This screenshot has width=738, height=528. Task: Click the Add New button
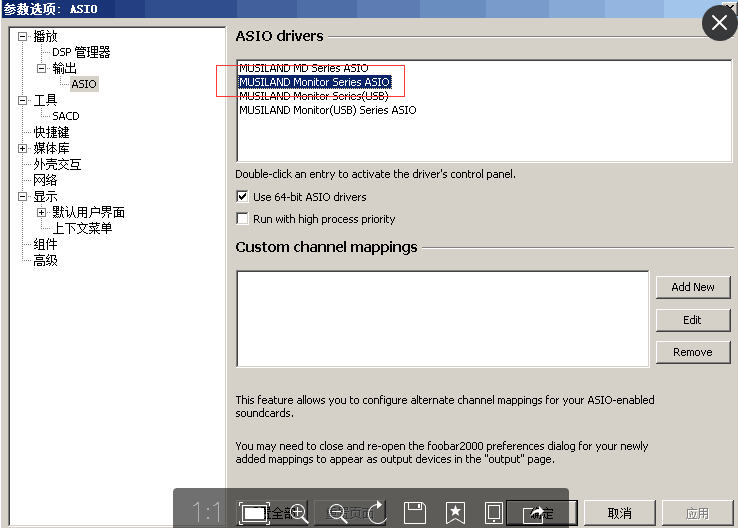click(692, 287)
